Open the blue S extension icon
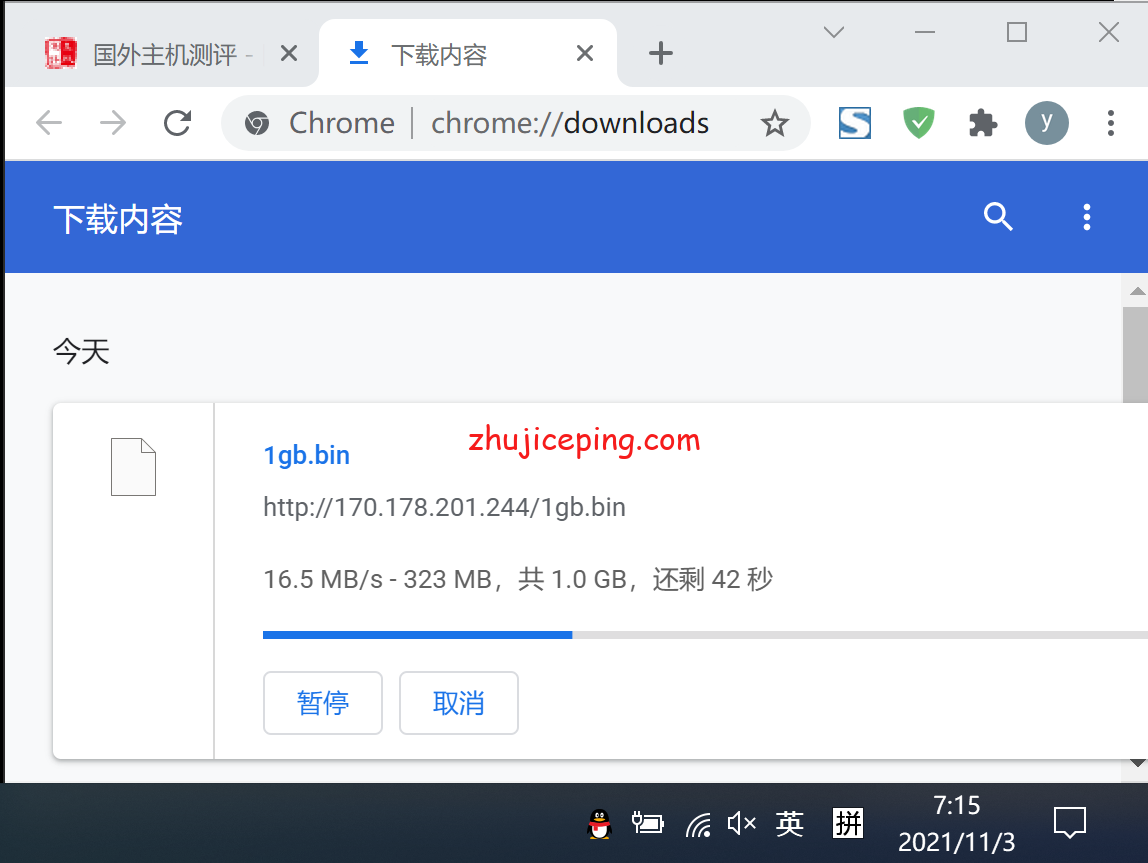This screenshot has width=1148, height=863. (x=854, y=123)
